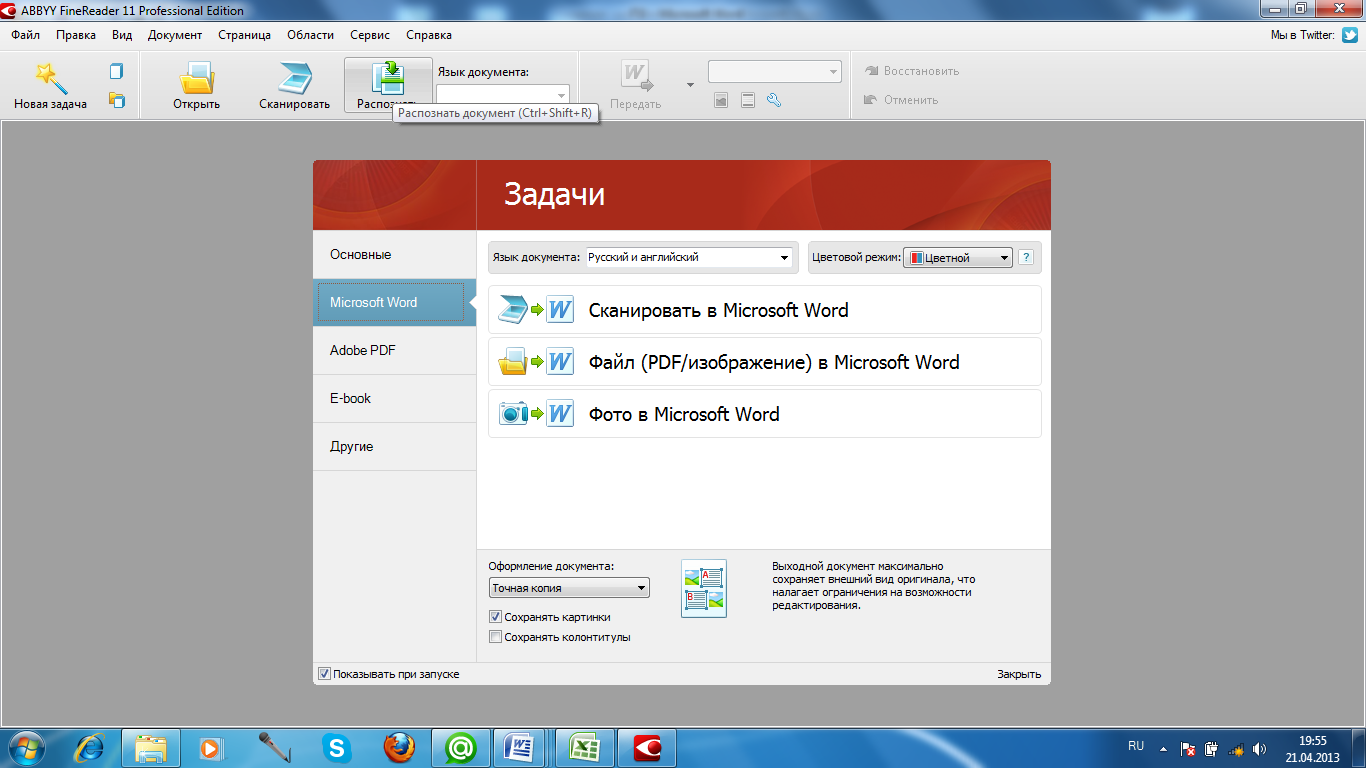1366x768 pixels.
Task: Click the document layout preview thumbnail
Action: (x=704, y=588)
